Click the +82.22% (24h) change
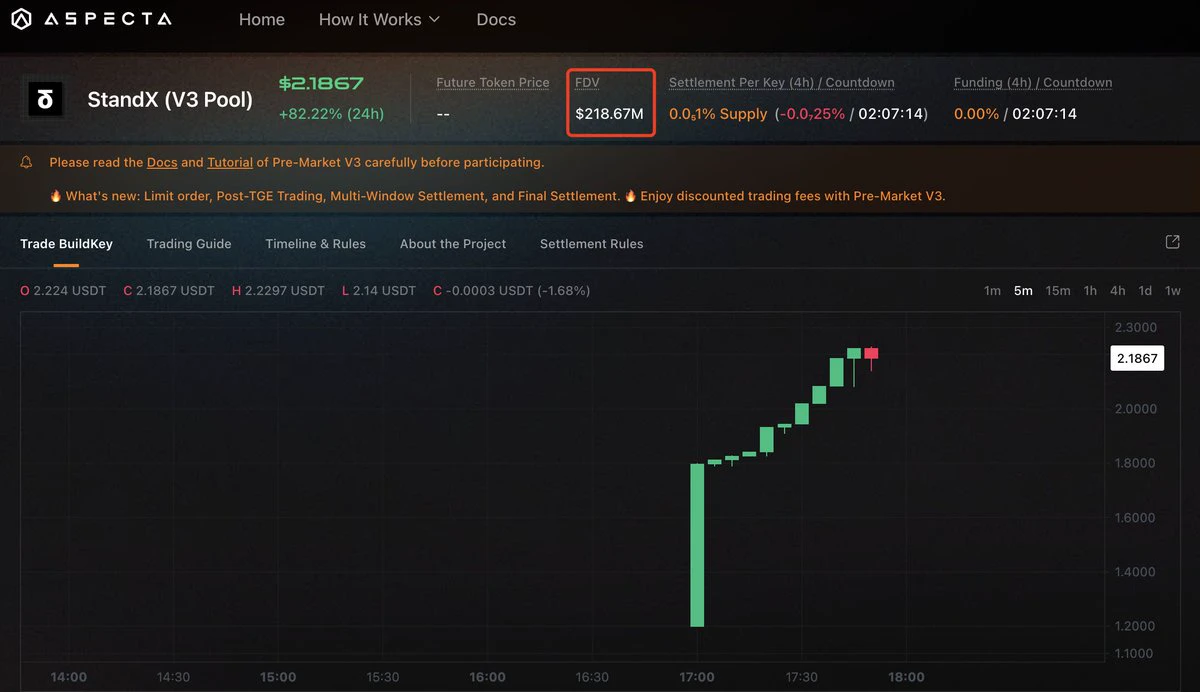Viewport: 1200px width, 692px height. point(331,114)
